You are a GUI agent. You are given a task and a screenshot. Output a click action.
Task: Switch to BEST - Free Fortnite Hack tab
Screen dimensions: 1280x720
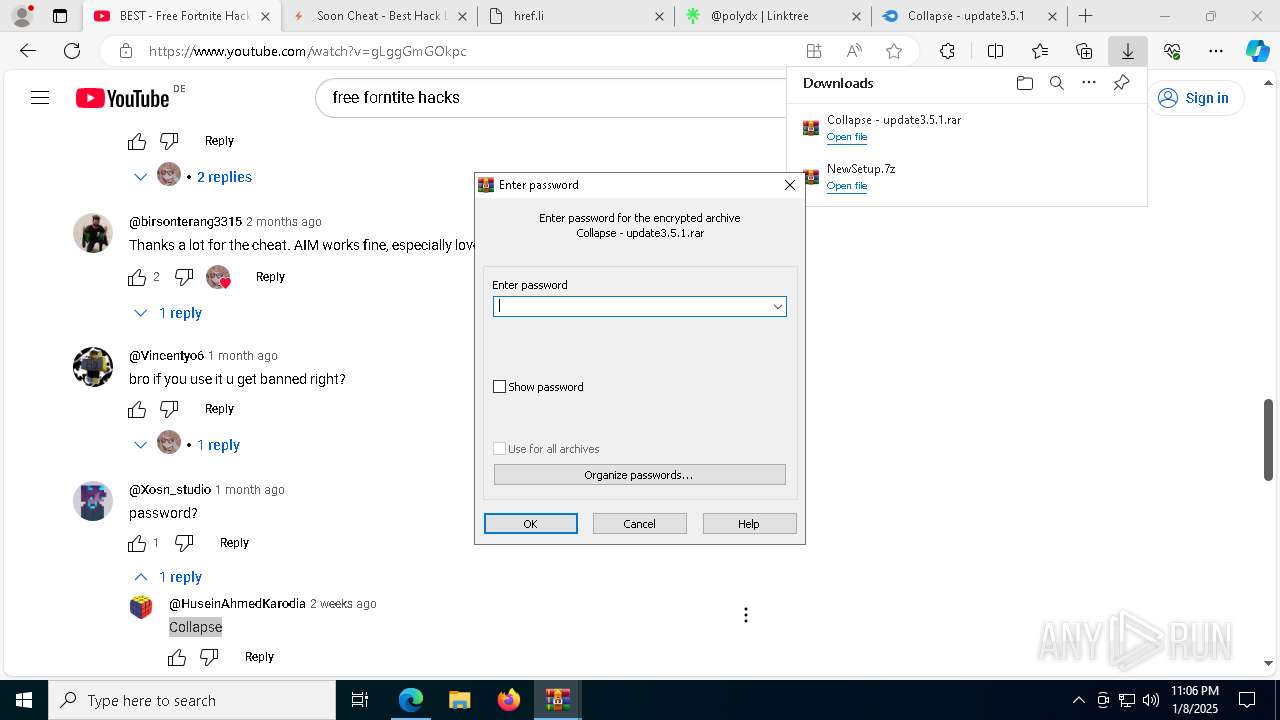(182, 16)
